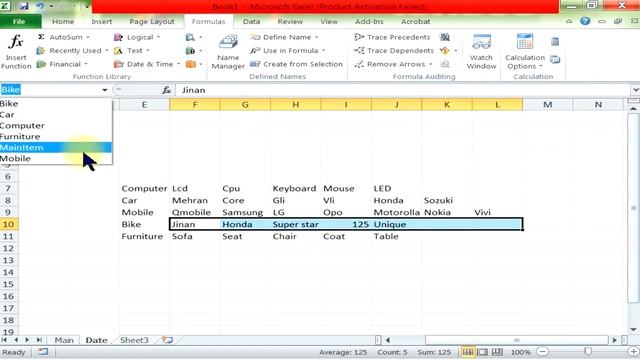Open the File tab
The height and width of the screenshot is (360, 640).
[x=20, y=21]
